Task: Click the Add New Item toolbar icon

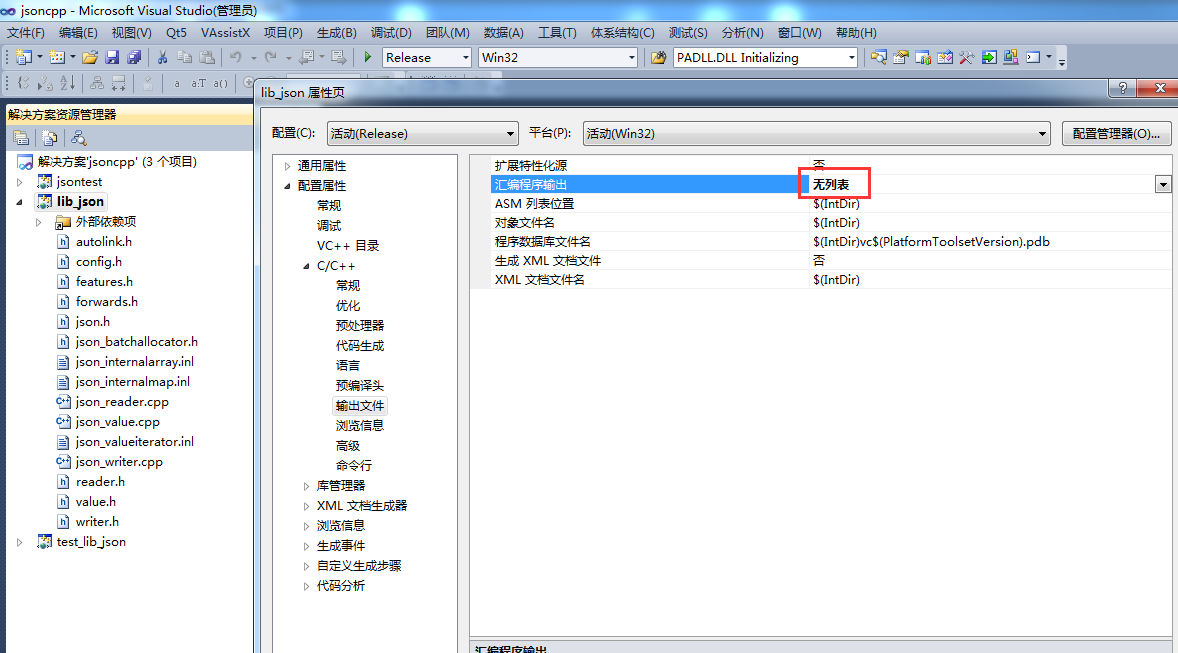Action: click(56, 57)
